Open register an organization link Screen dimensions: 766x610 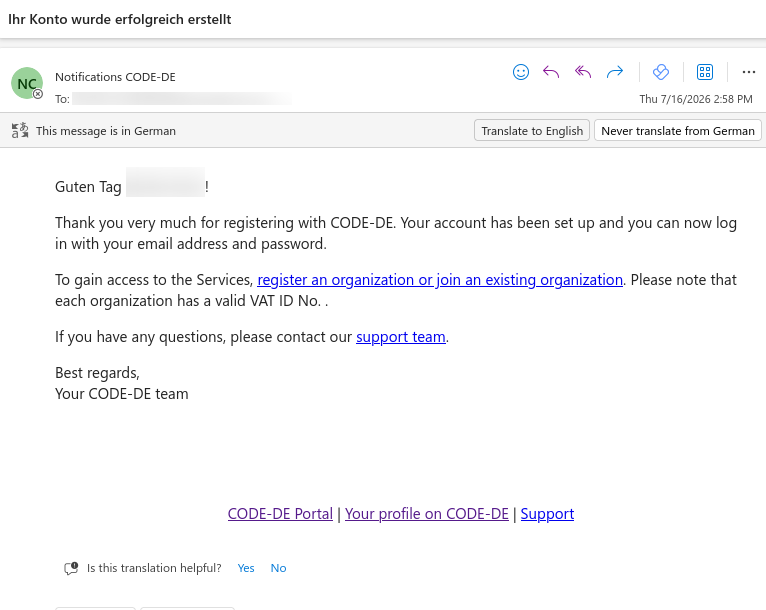coord(440,280)
